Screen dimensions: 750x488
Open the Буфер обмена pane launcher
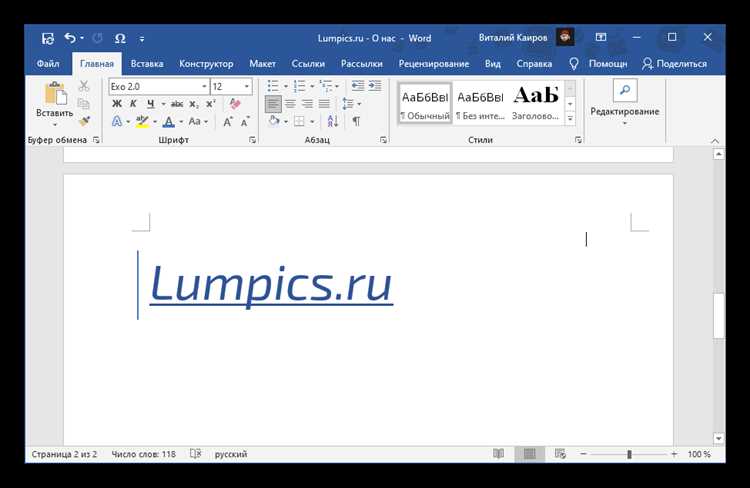click(x=96, y=140)
